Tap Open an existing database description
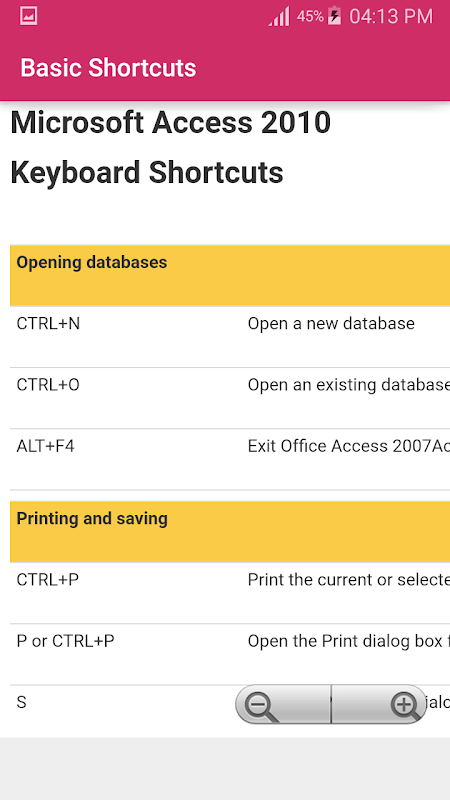Screen dimensions: 450x800 tap(349, 385)
